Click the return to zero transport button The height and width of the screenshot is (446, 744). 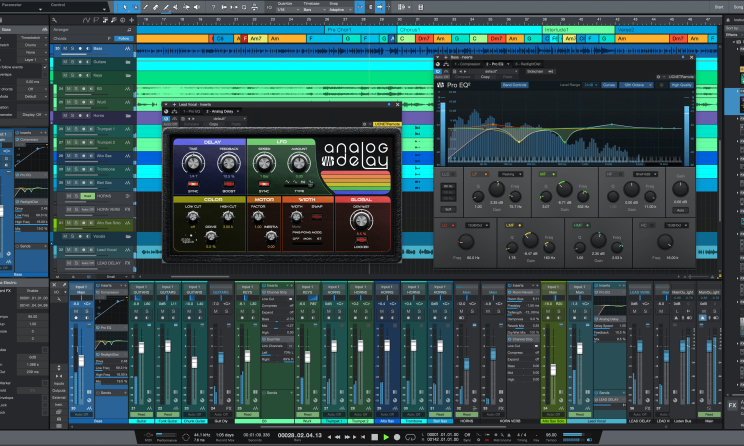tap(363, 437)
